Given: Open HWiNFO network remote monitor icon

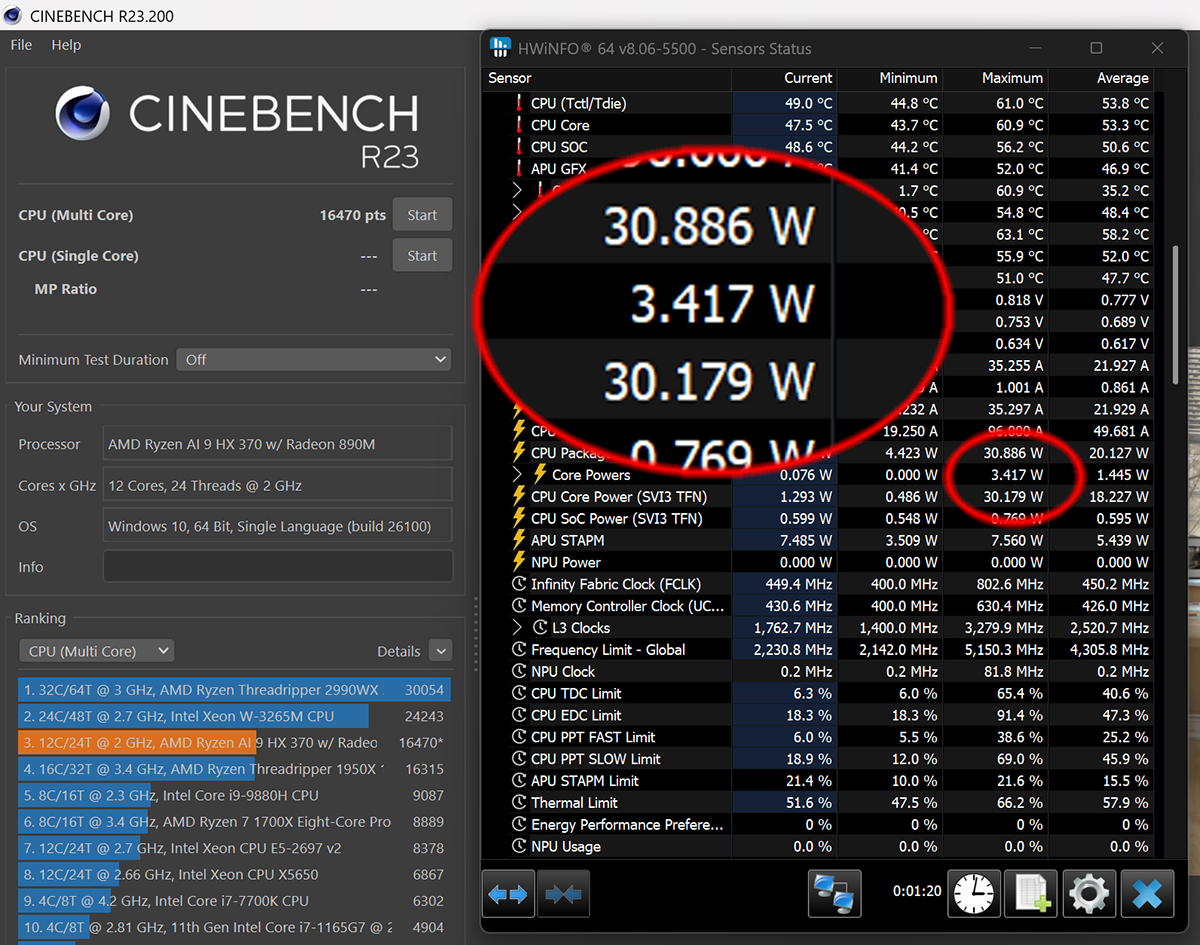Looking at the screenshot, I should click(x=833, y=894).
